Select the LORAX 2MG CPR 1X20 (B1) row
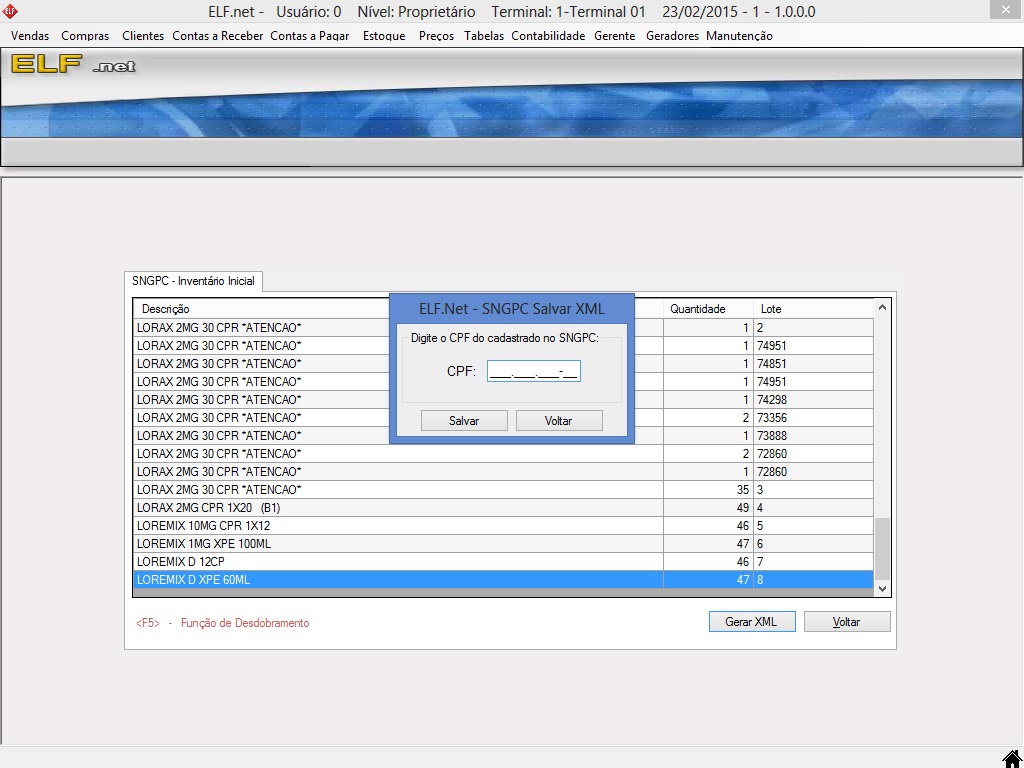The width and height of the screenshot is (1024, 768). (503, 507)
